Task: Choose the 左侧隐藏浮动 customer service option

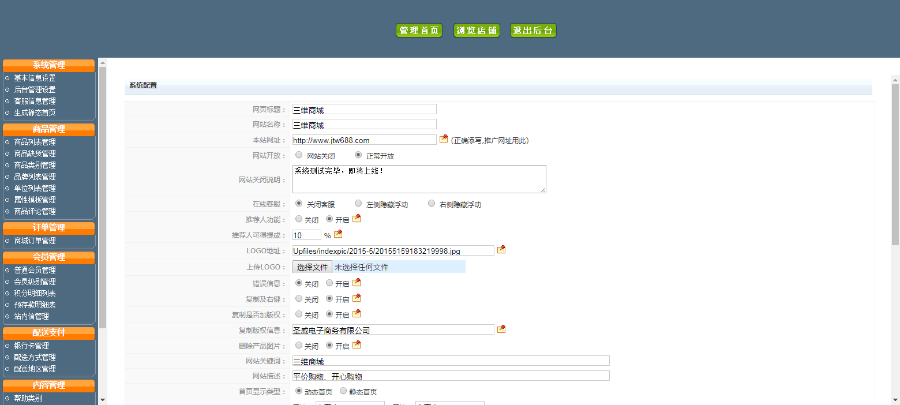Action: pyautogui.click(x=358, y=203)
